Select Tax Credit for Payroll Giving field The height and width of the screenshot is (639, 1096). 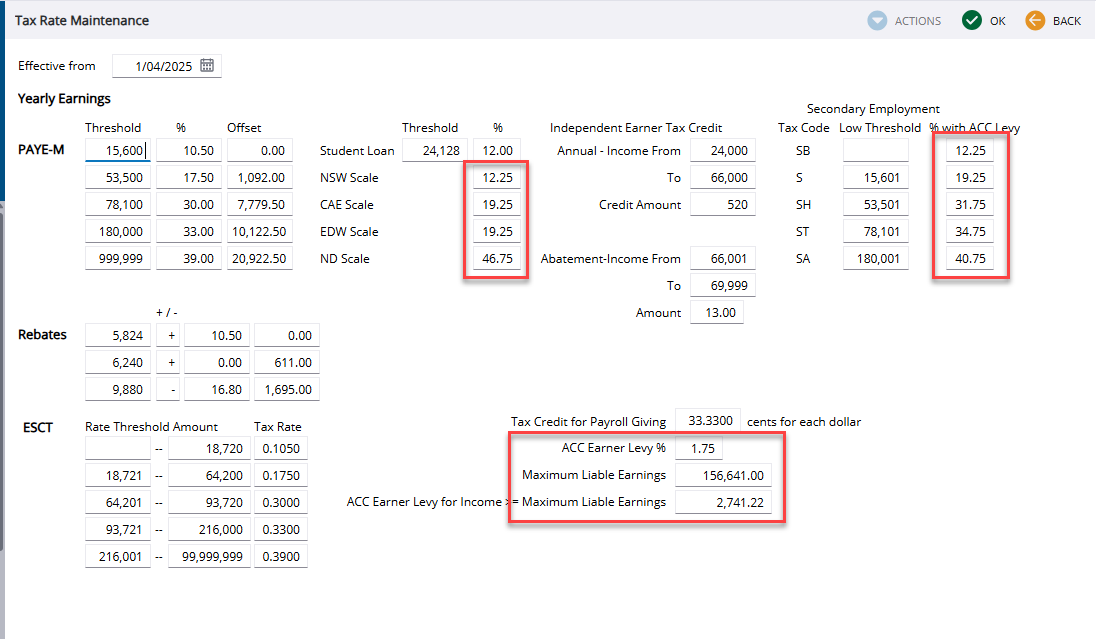click(x=708, y=422)
